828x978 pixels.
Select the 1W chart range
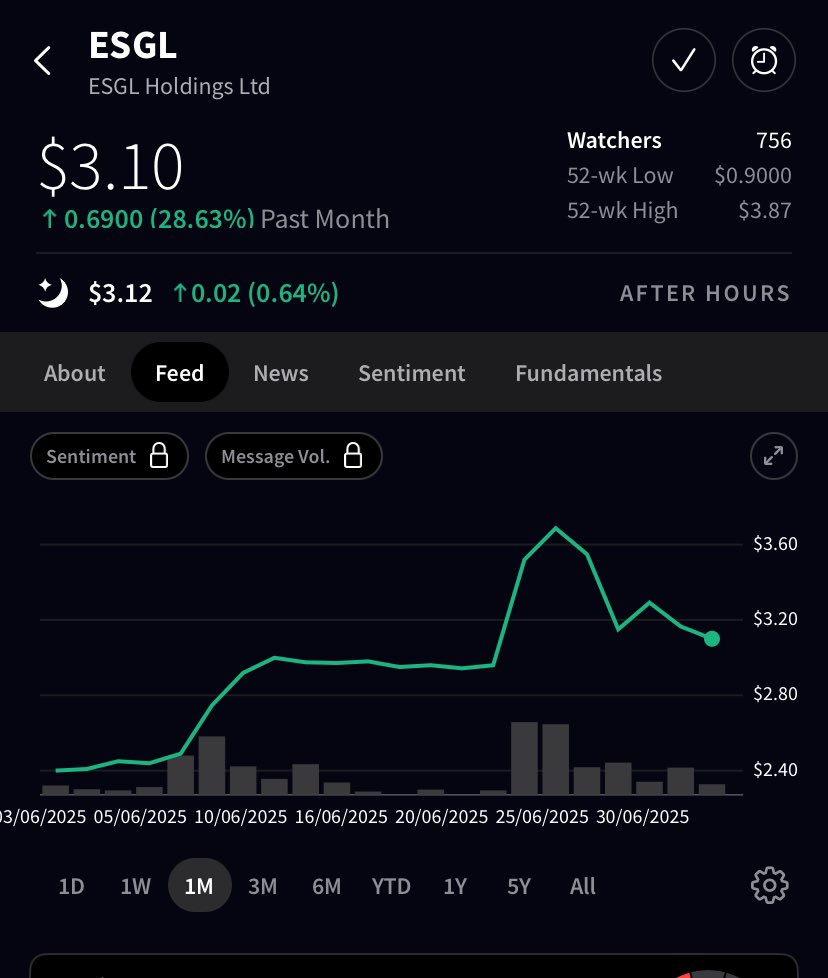click(135, 886)
